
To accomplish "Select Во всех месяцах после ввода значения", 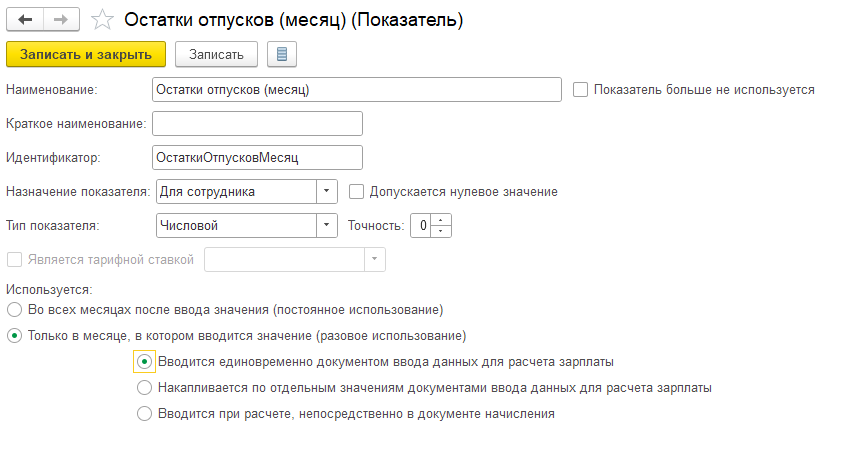I will point(15,310).
